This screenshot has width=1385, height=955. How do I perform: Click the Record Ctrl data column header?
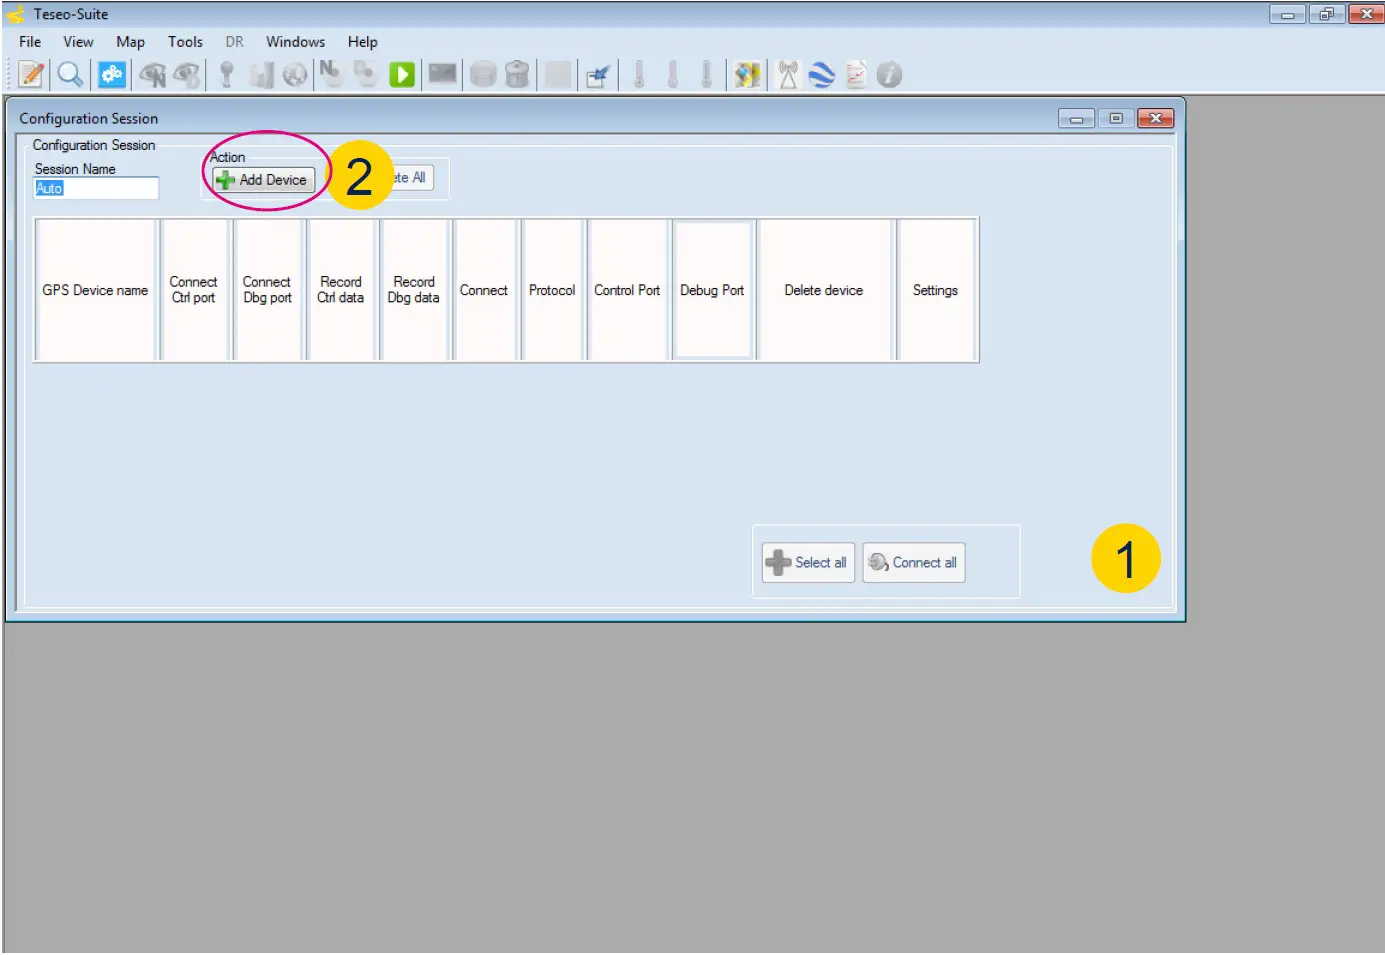tap(341, 290)
